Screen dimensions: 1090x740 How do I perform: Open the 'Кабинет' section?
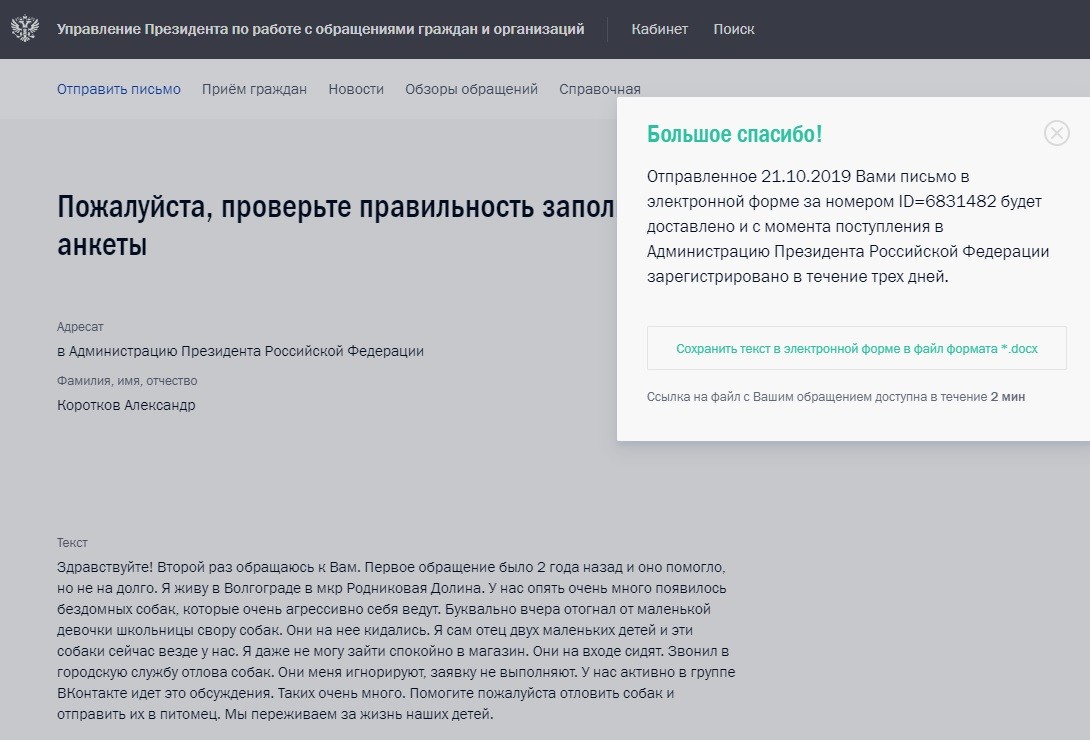pos(660,29)
